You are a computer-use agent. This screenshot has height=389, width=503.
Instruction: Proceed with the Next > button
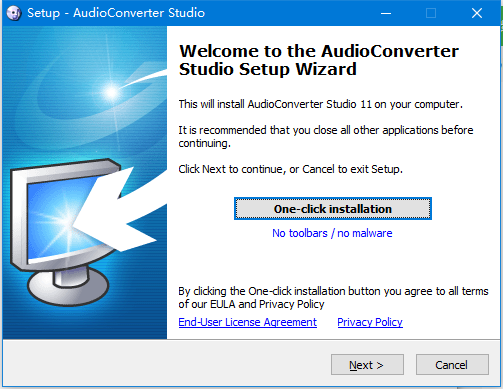coord(367,365)
